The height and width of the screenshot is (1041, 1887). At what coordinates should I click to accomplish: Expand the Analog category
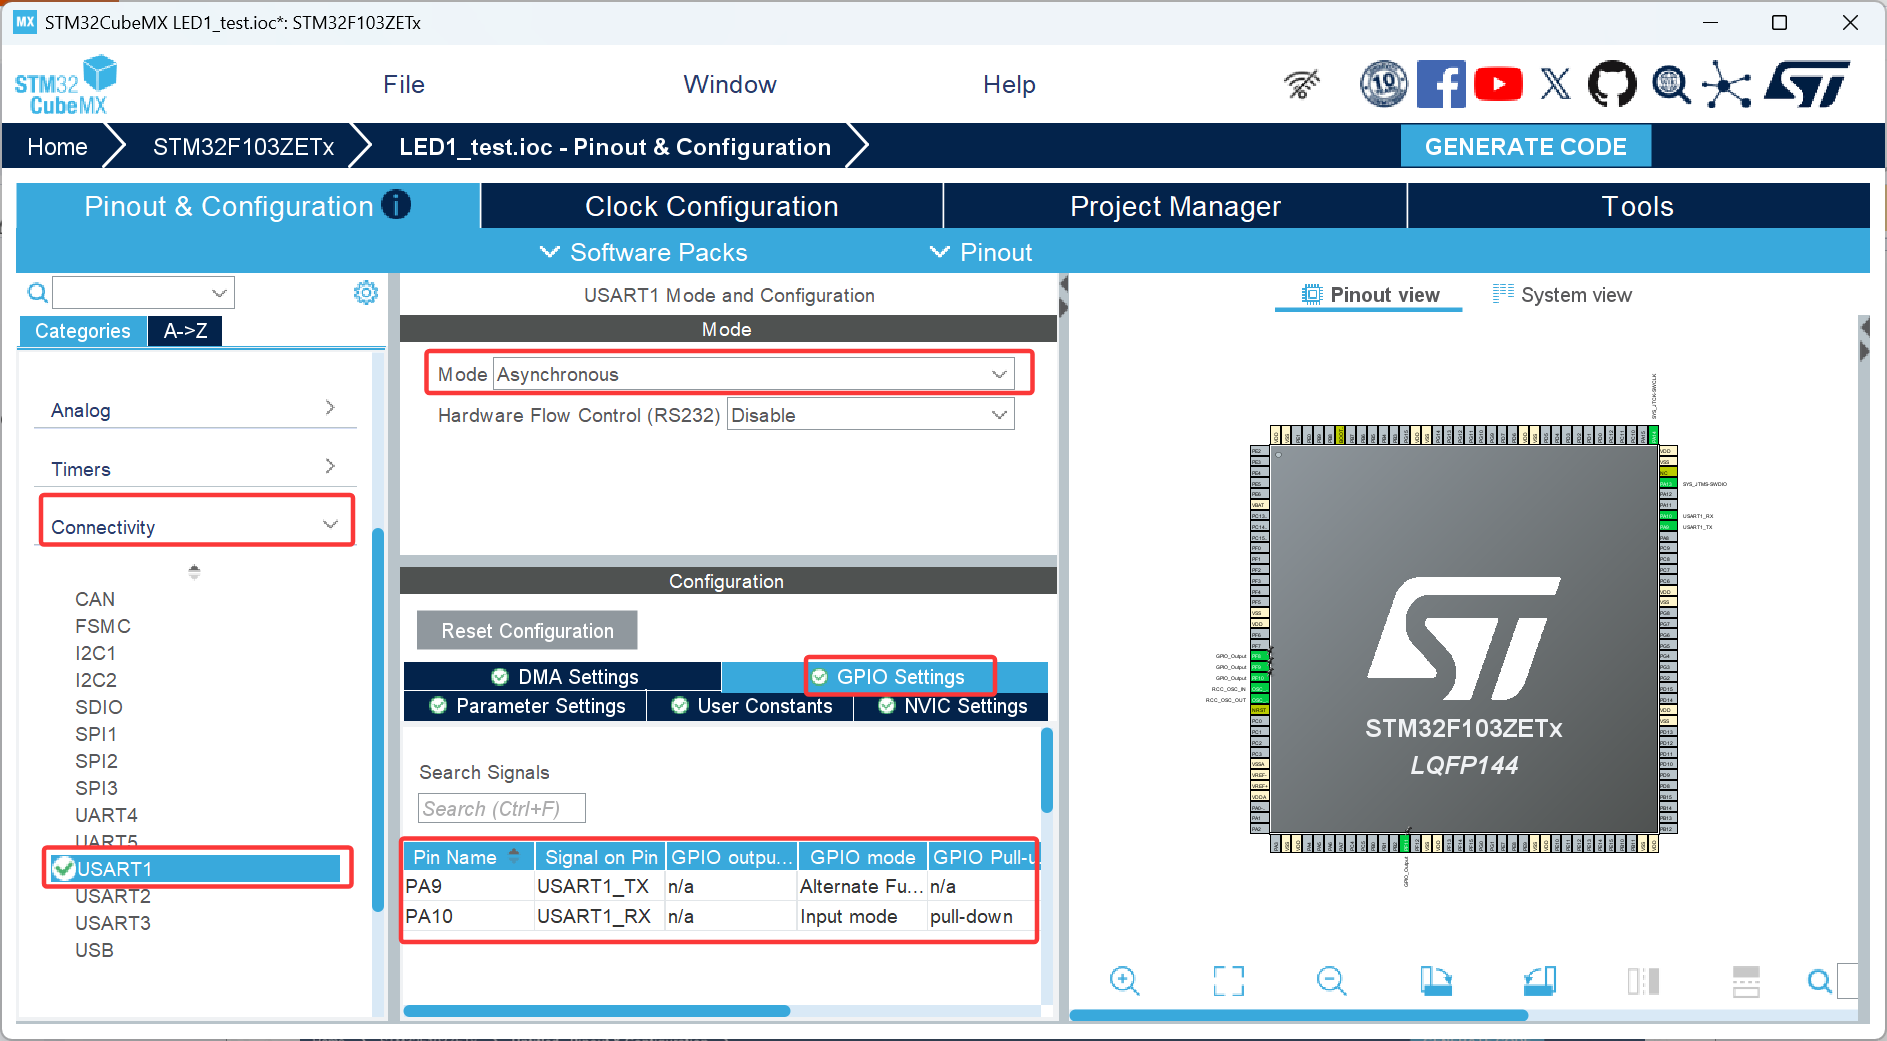[x=195, y=410]
